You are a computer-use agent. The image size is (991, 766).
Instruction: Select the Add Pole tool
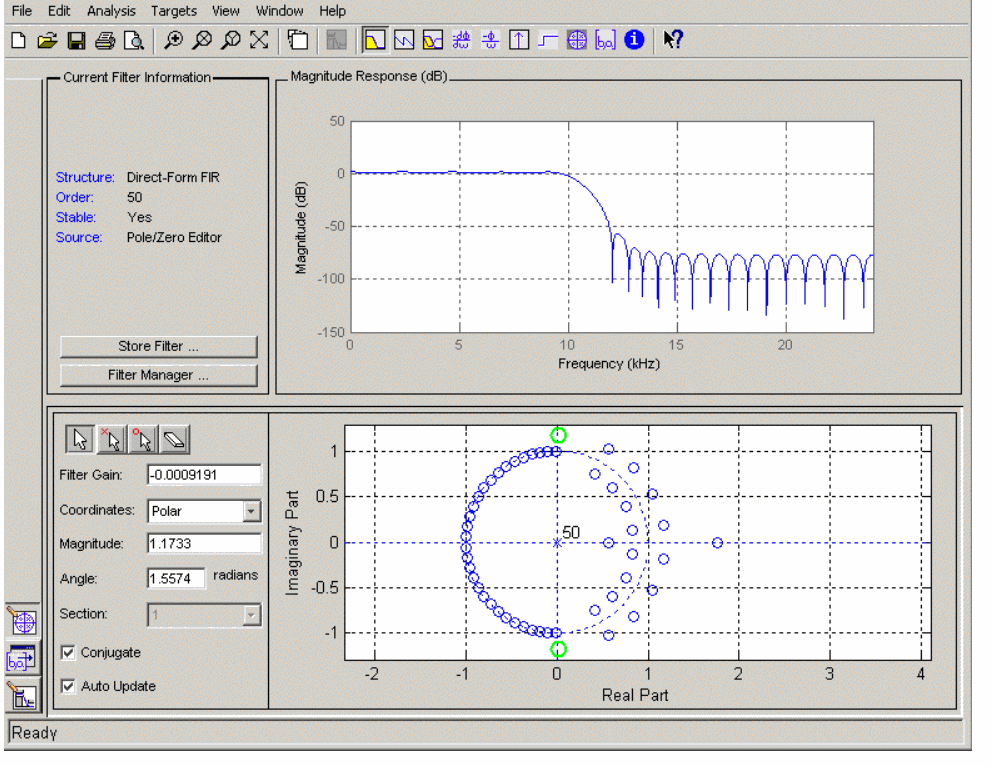[x=112, y=439]
